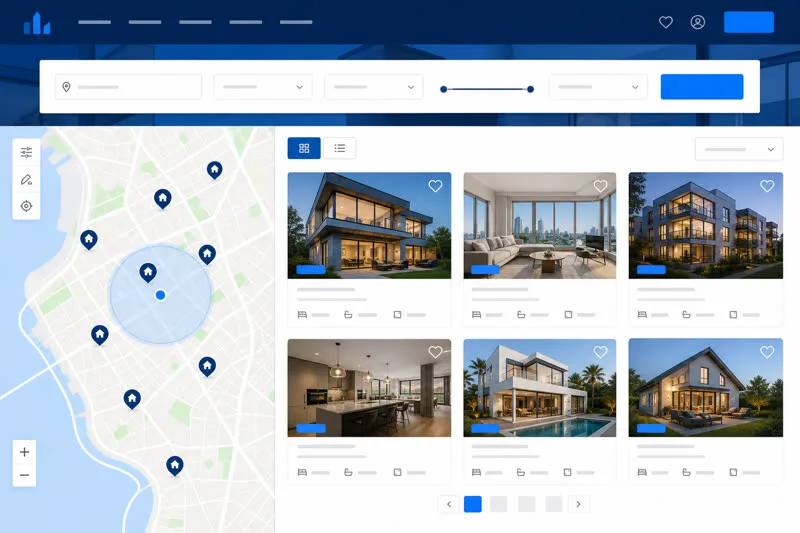Click the range slider's right handle
This screenshot has width=800, height=533.
(531, 89)
